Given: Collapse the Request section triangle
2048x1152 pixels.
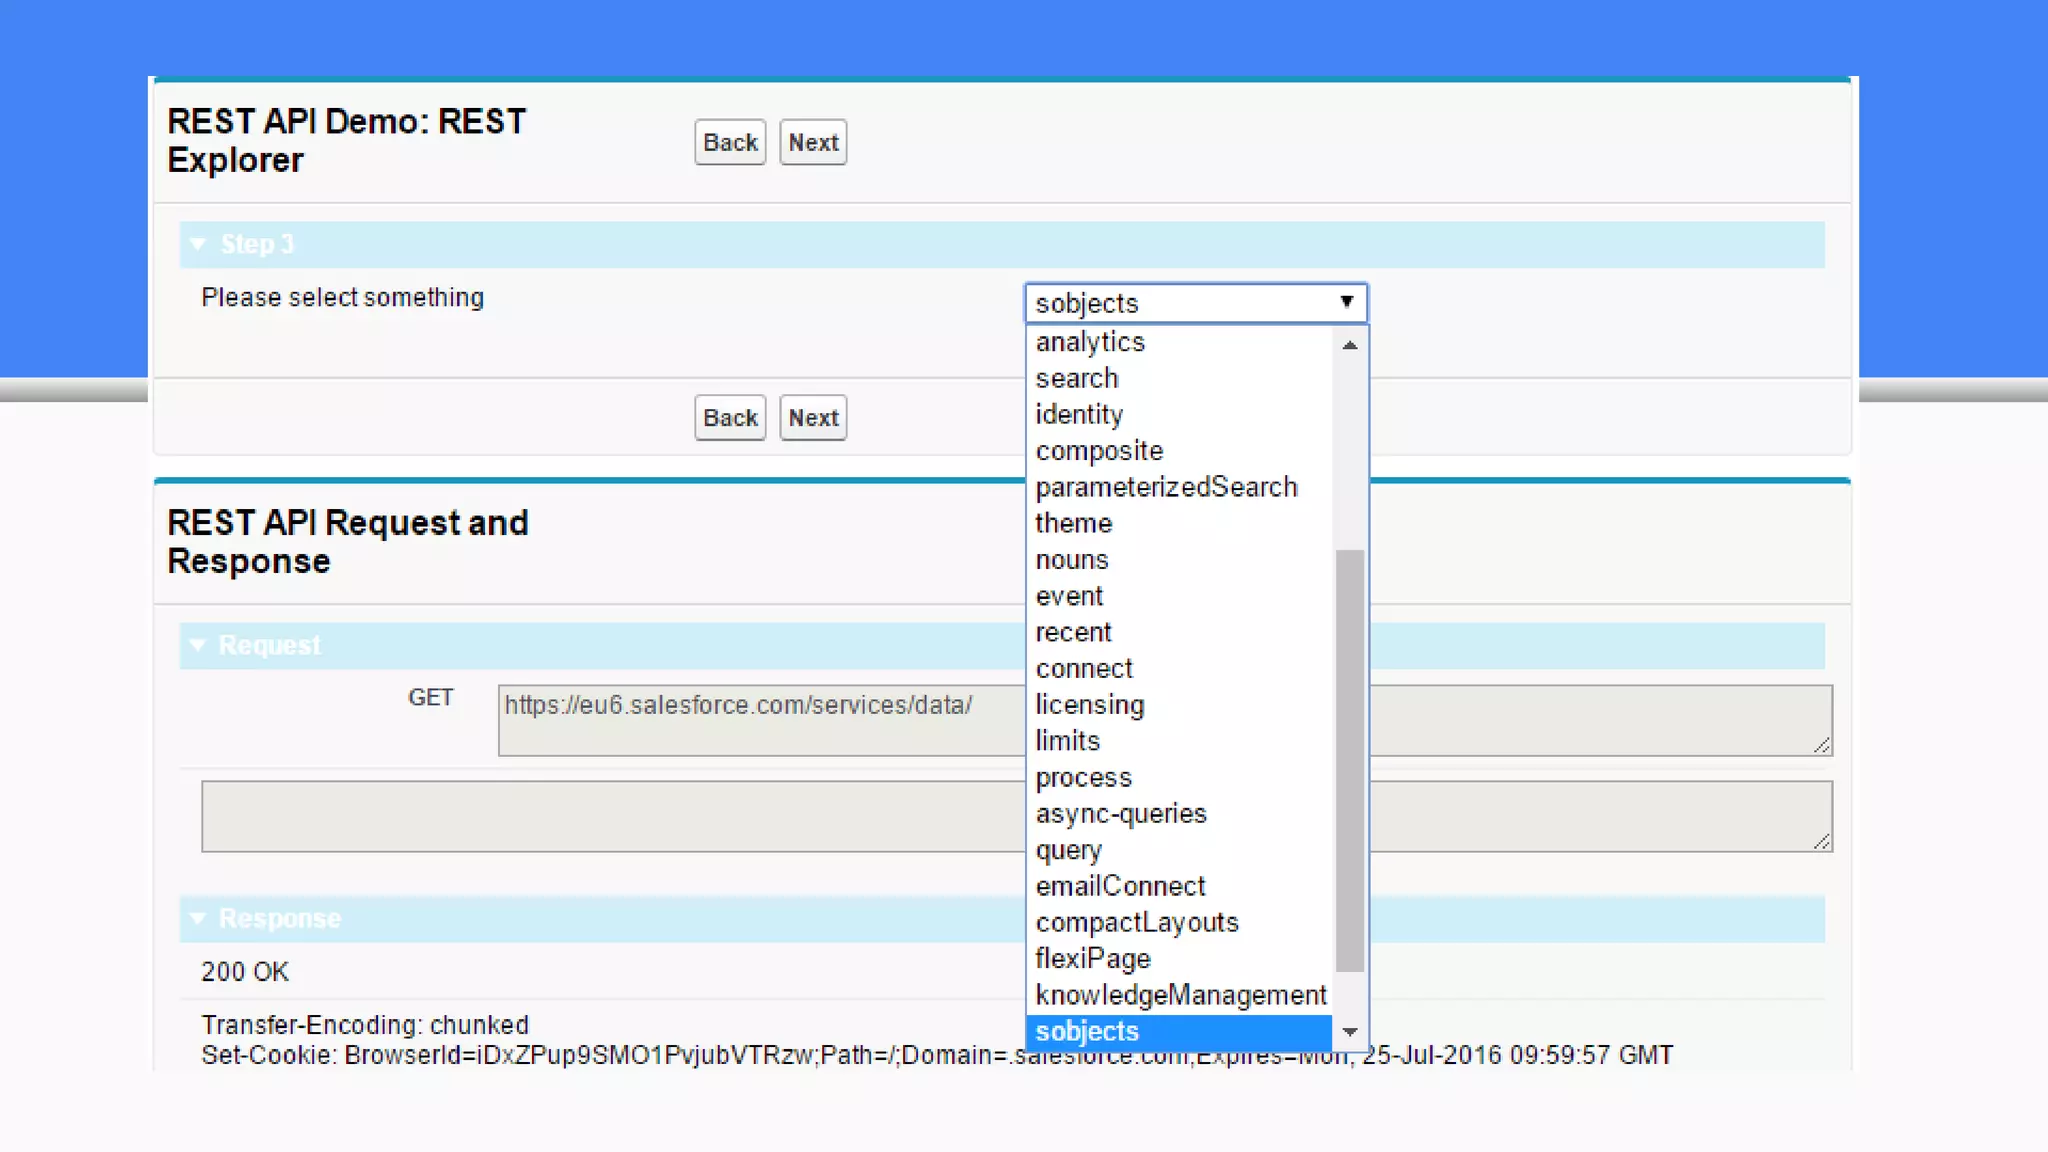Looking at the screenshot, I should click(x=198, y=645).
